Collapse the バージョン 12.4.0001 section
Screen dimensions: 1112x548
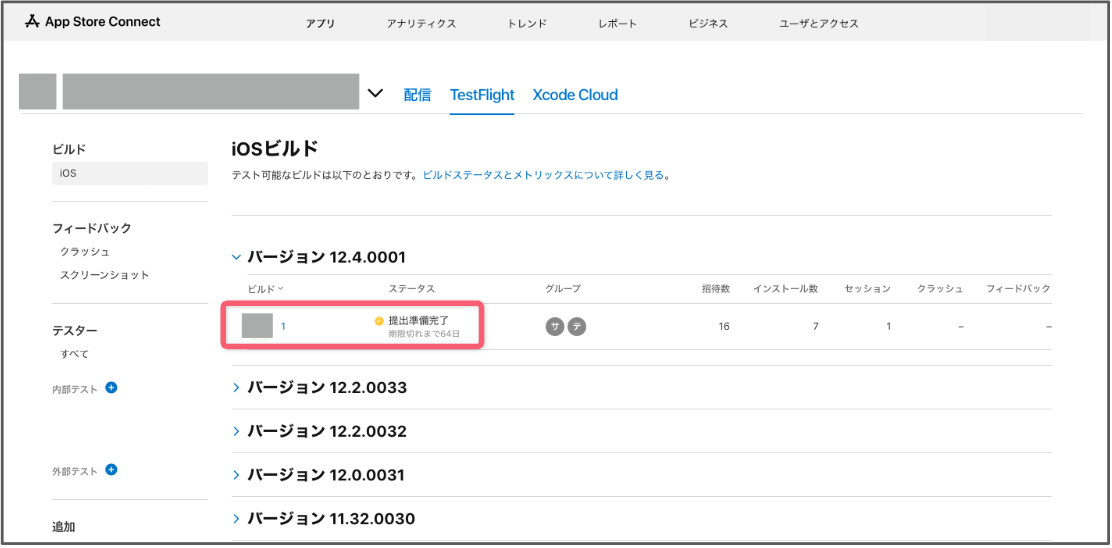tap(237, 257)
